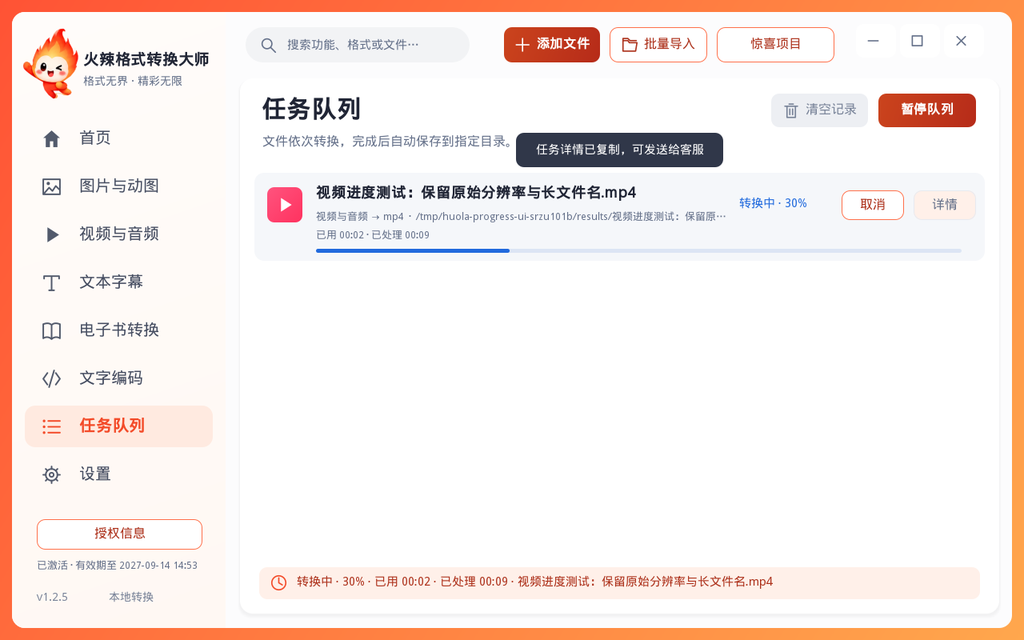
Task: Click the 本地转换 label
Action: [131, 597]
